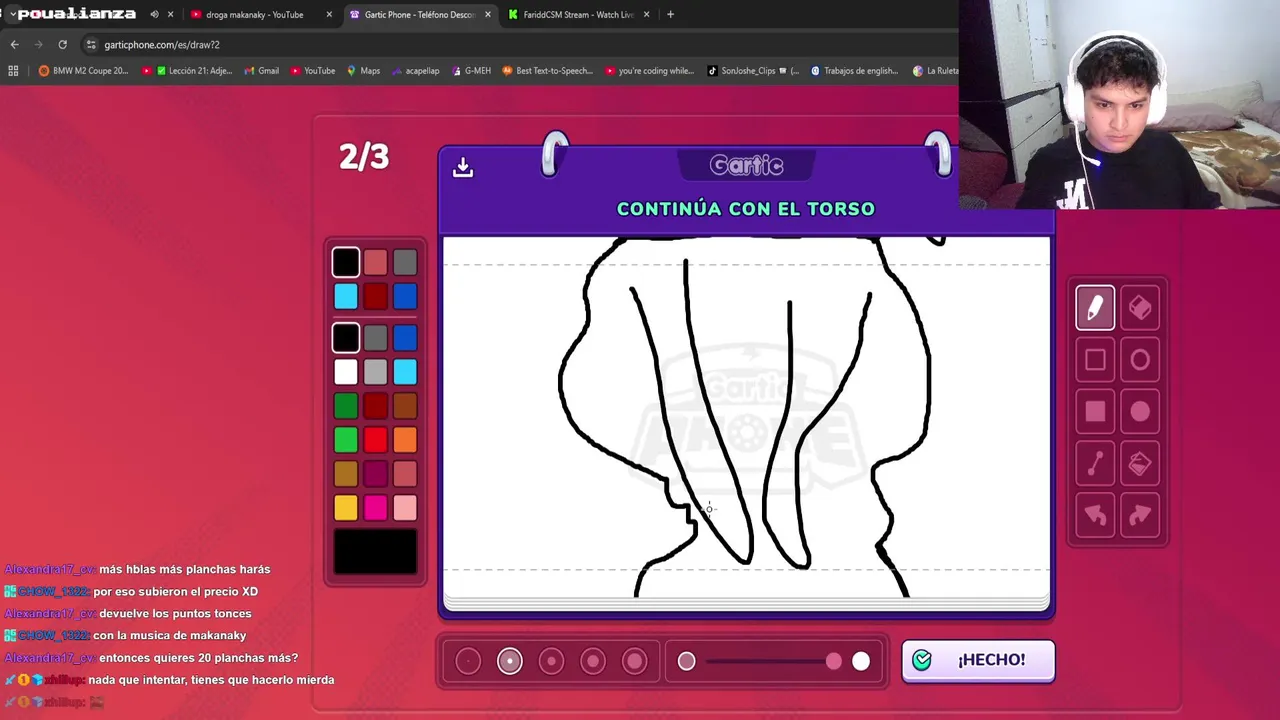Select the paint bucket fill tool
This screenshot has width=1280, height=720.
pos(1140,464)
